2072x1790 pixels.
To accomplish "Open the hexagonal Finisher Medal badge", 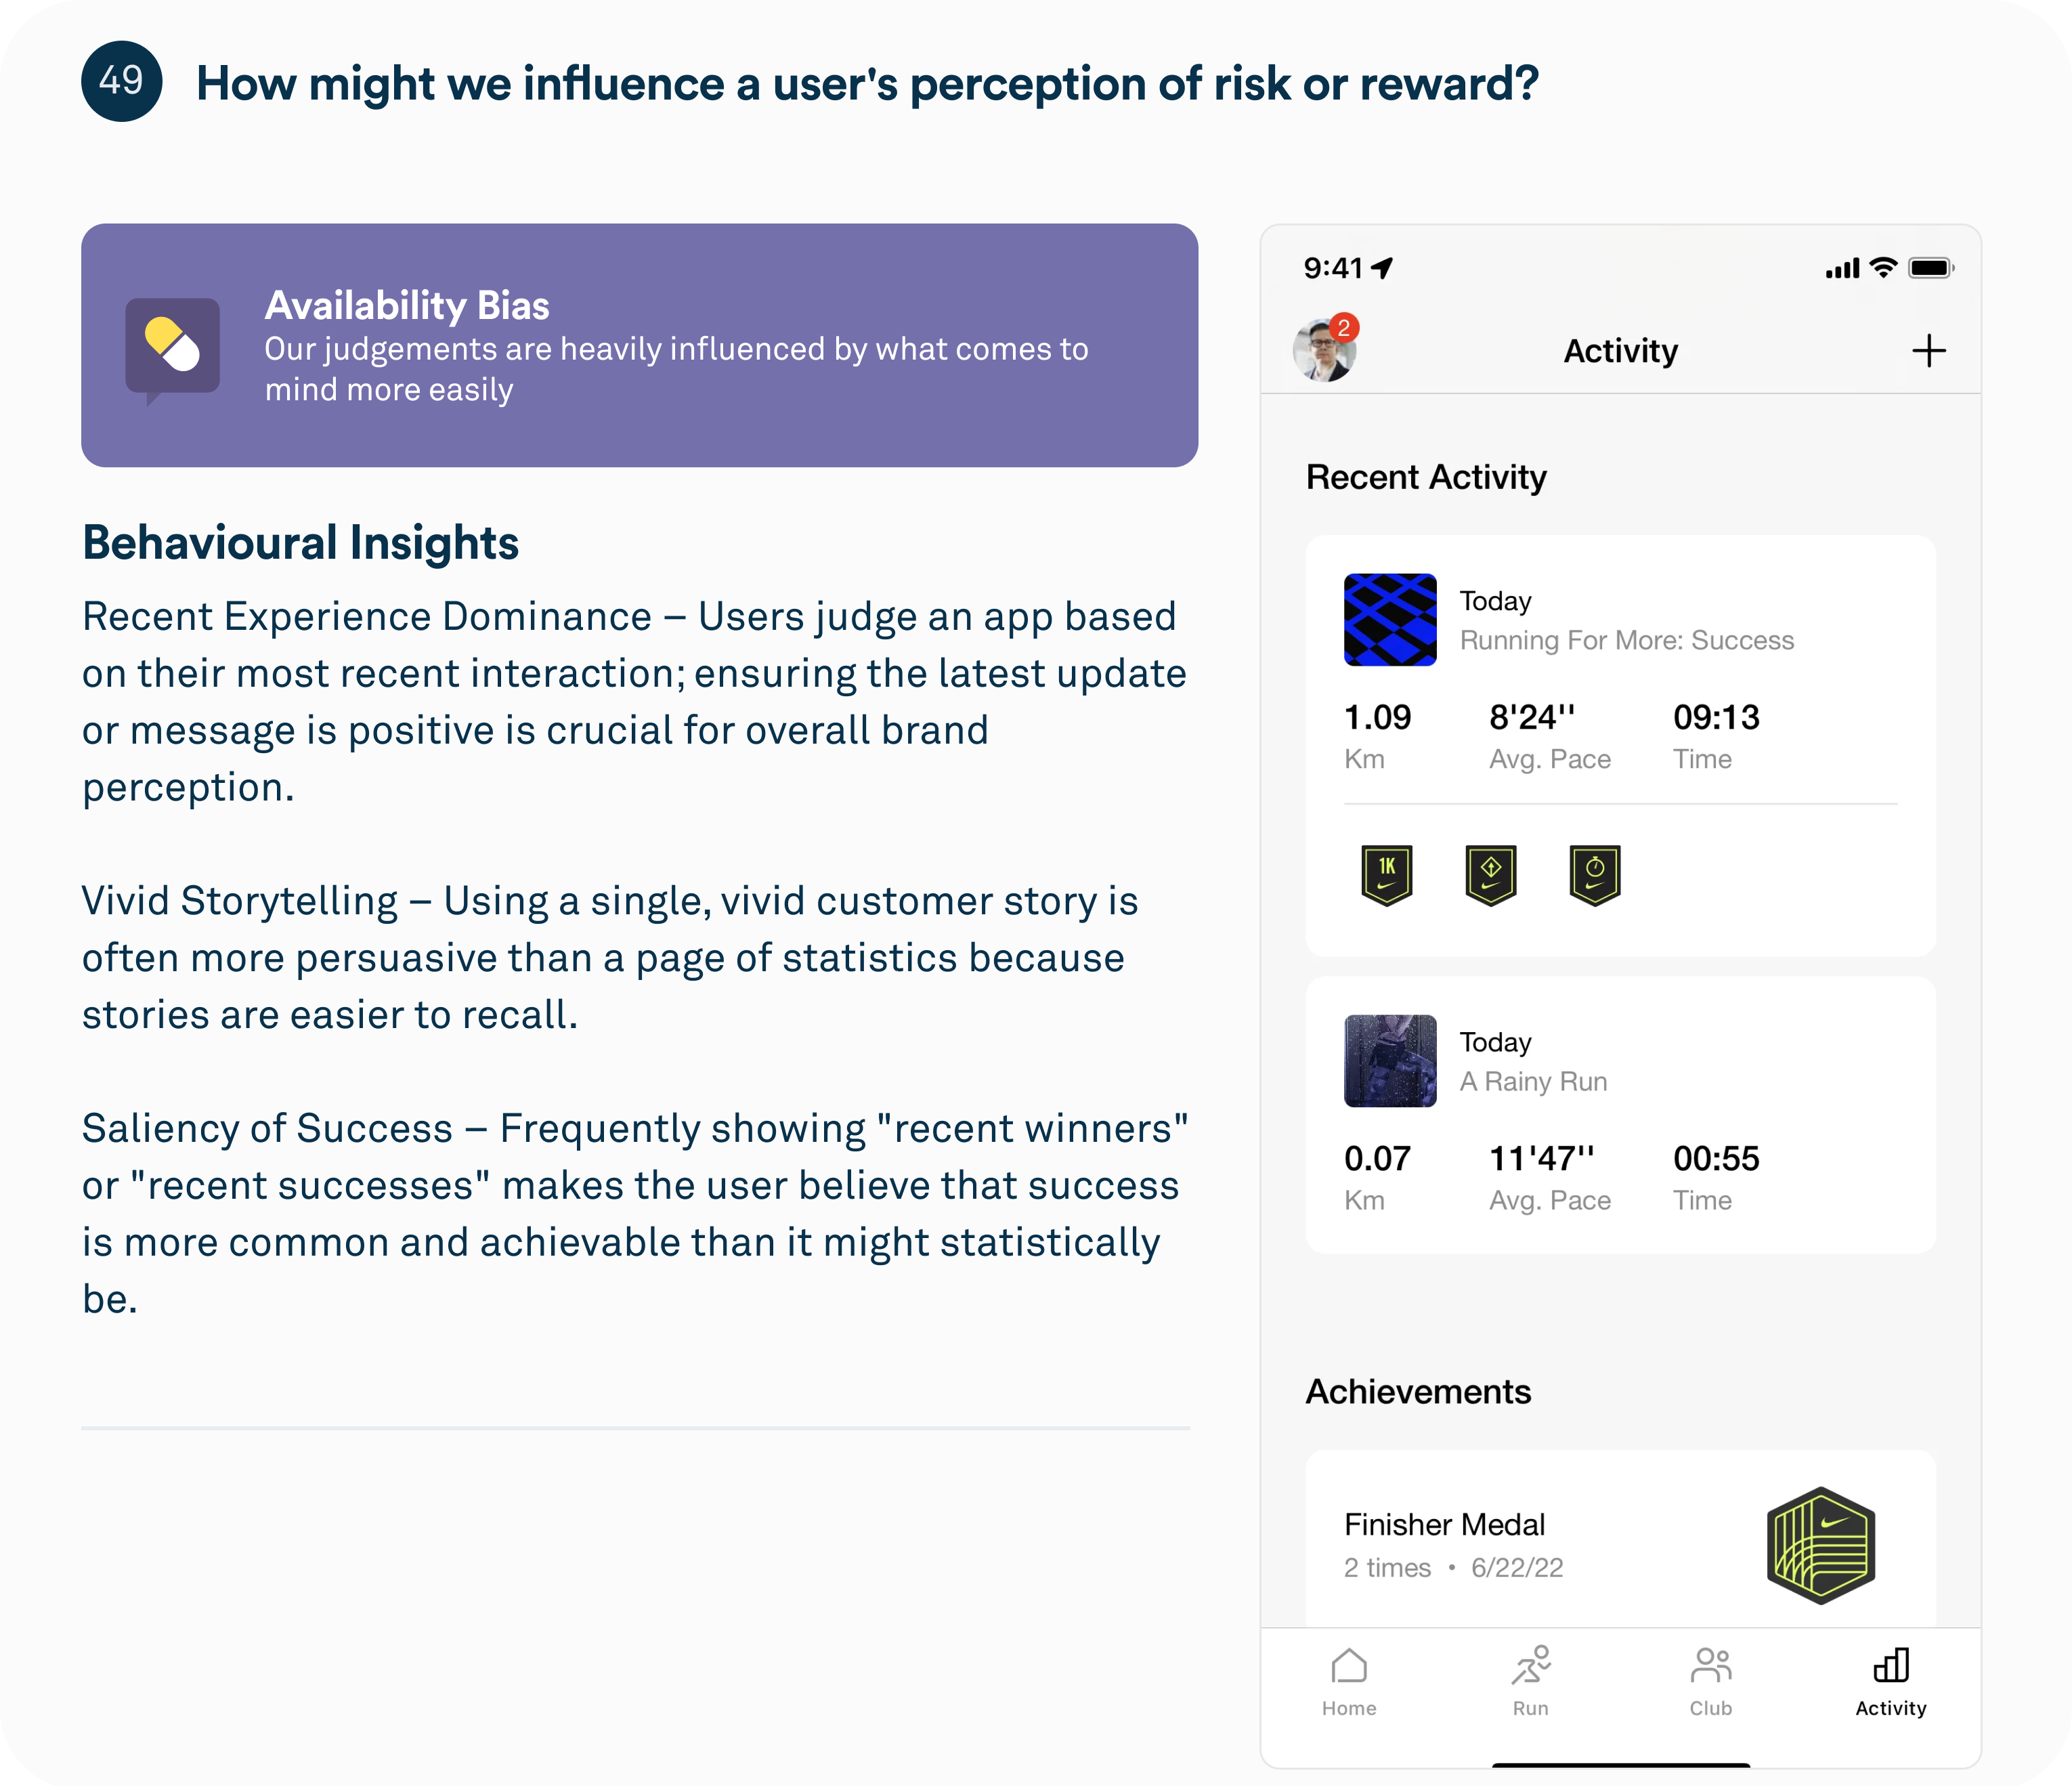I will coord(1820,1545).
